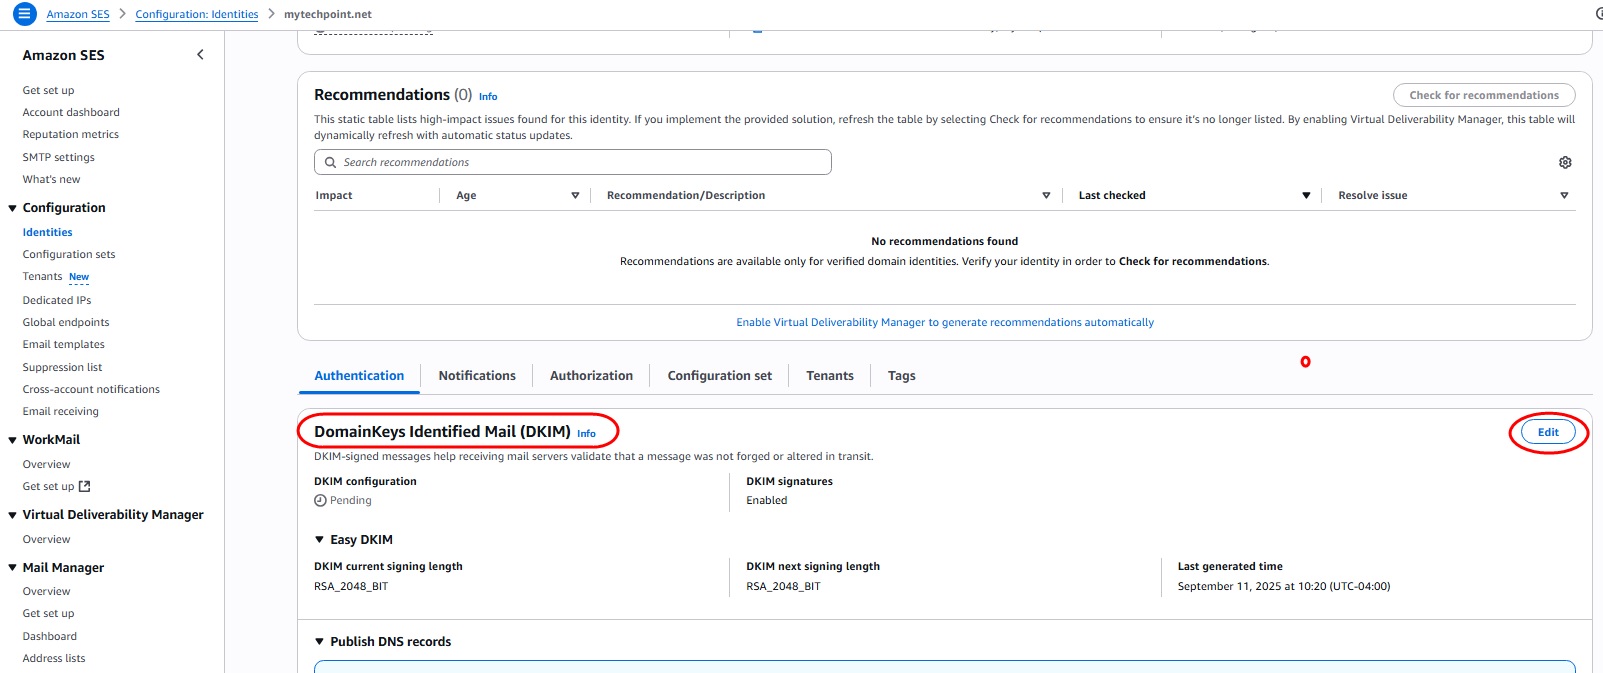Collapse the Amazon SES sidebar arrow
This screenshot has height=673, width=1603.
click(x=200, y=55)
